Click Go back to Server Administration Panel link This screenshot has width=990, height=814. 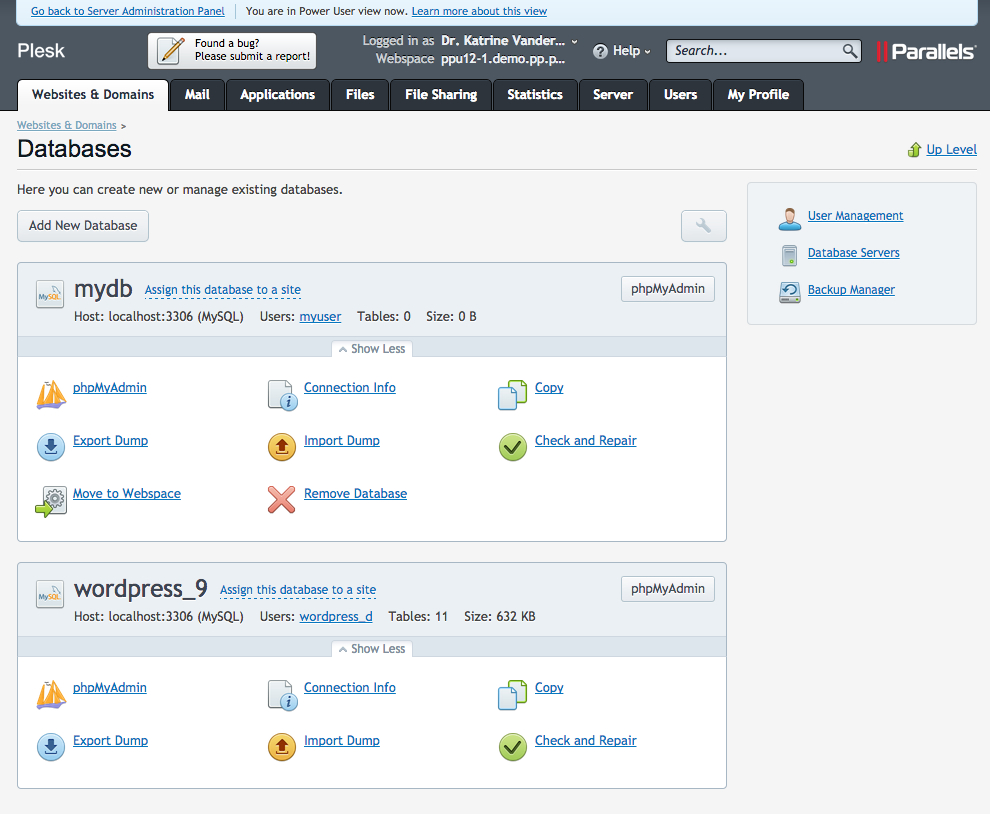(128, 11)
